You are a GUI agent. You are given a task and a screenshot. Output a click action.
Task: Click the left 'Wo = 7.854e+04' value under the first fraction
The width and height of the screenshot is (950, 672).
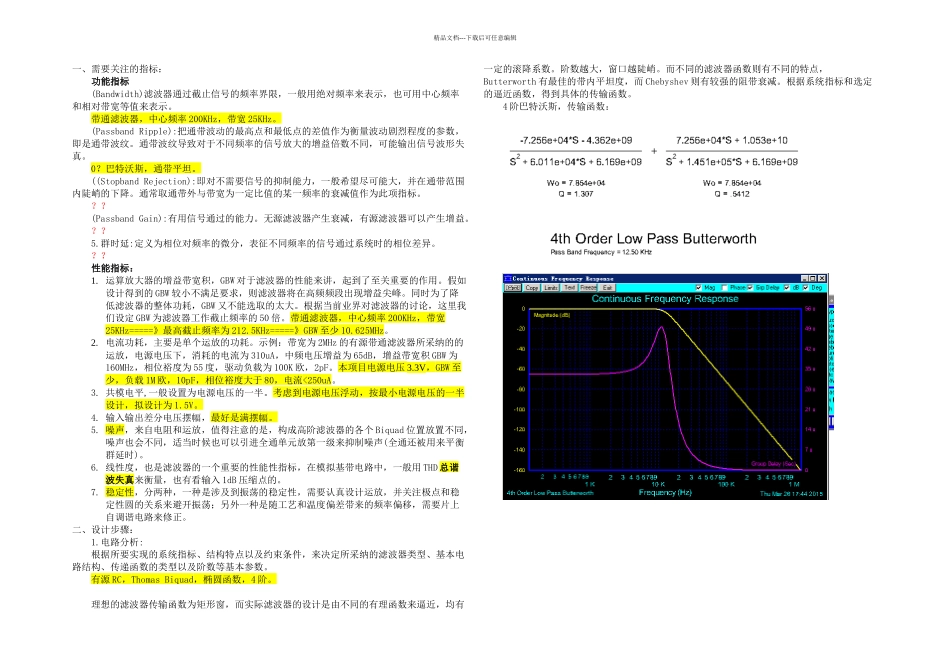point(576,183)
